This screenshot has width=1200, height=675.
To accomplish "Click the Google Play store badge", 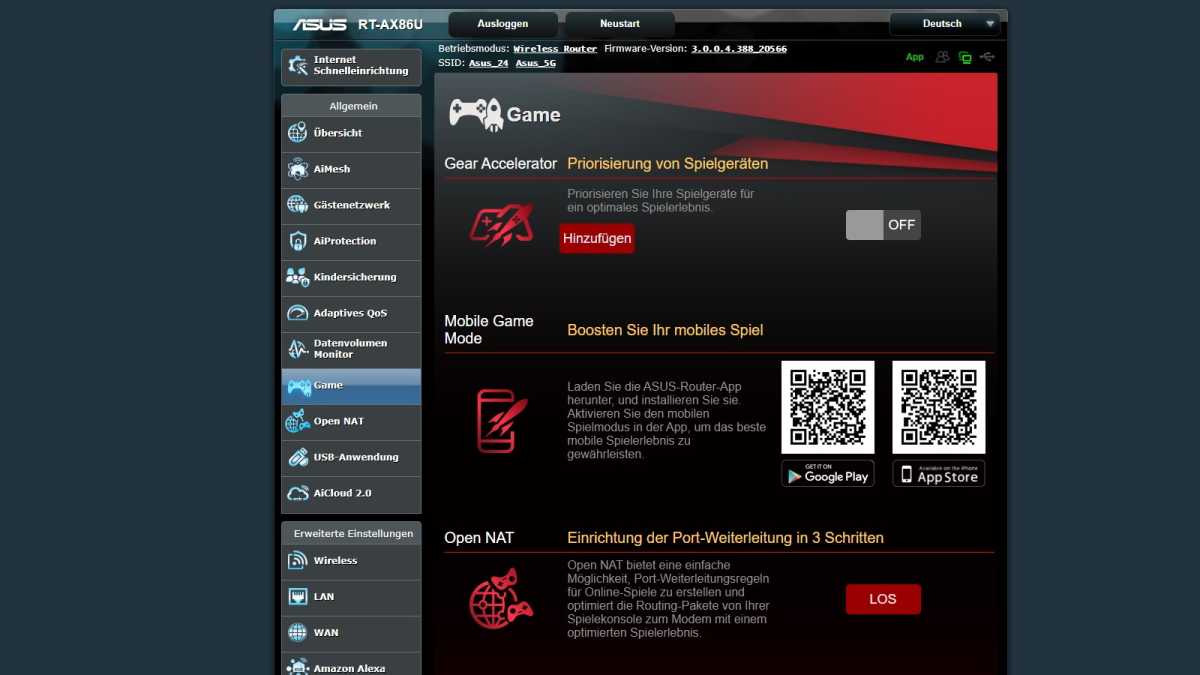I will click(x=827, y=475).
